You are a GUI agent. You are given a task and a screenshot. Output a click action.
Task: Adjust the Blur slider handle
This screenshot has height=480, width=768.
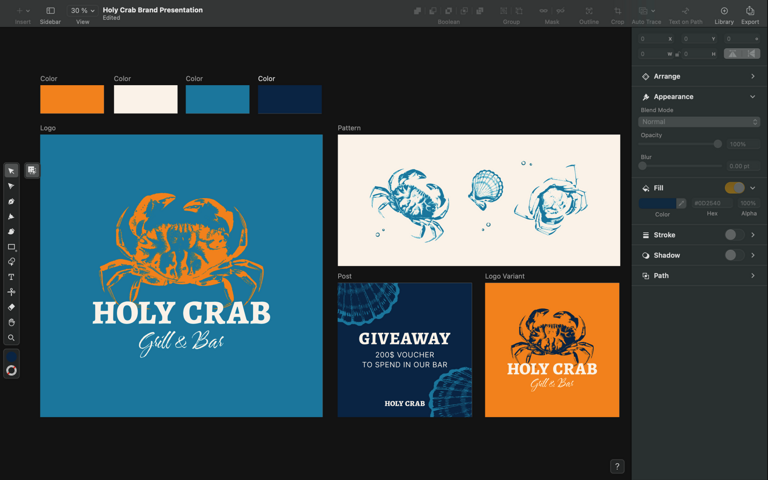coord(643,166)
